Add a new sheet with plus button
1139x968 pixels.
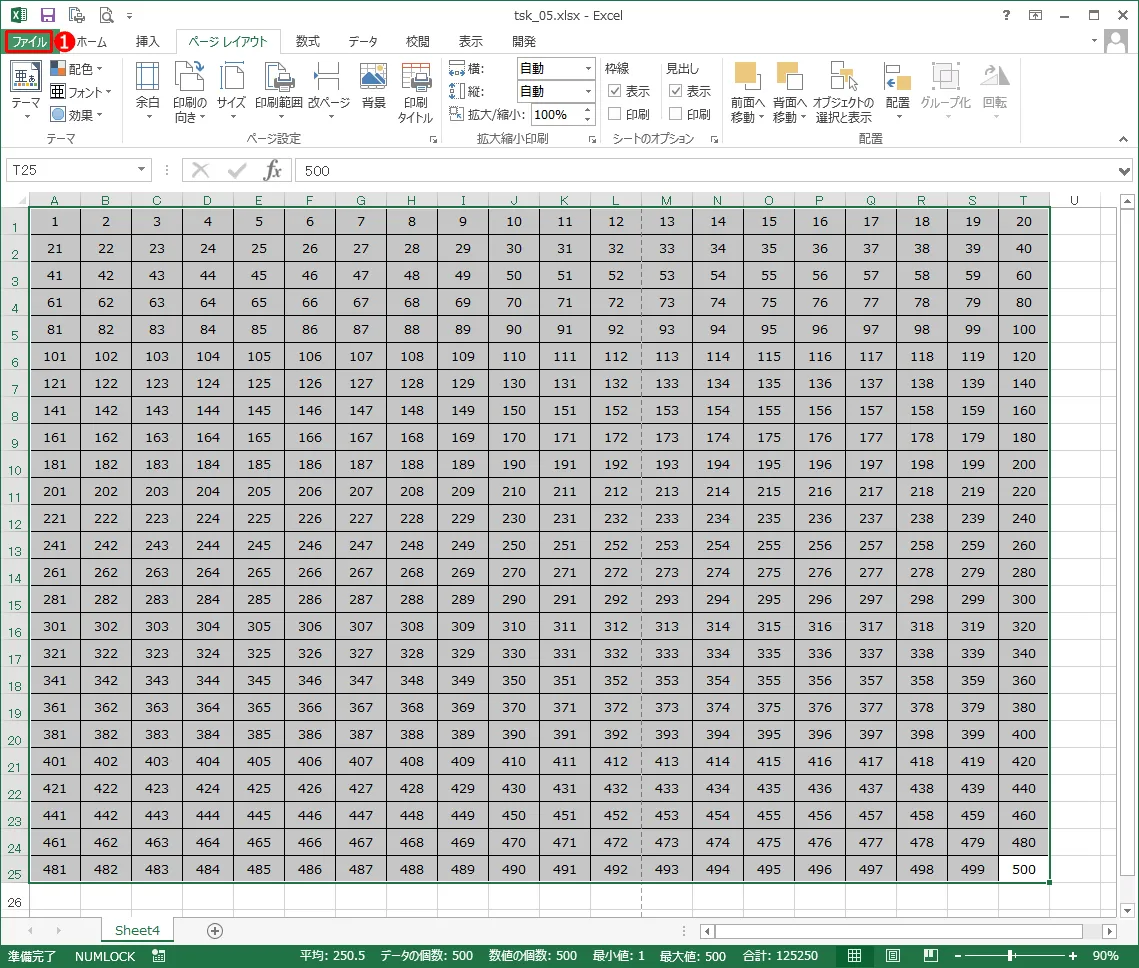(x=214, y=931)
